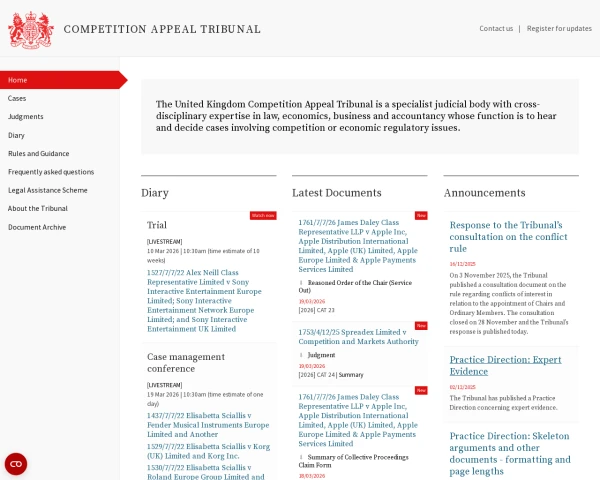The height and width of the screenshot is (480, 600).
Task: Click the Competition Appeal Tribunal title
Action: click(162, 29)
